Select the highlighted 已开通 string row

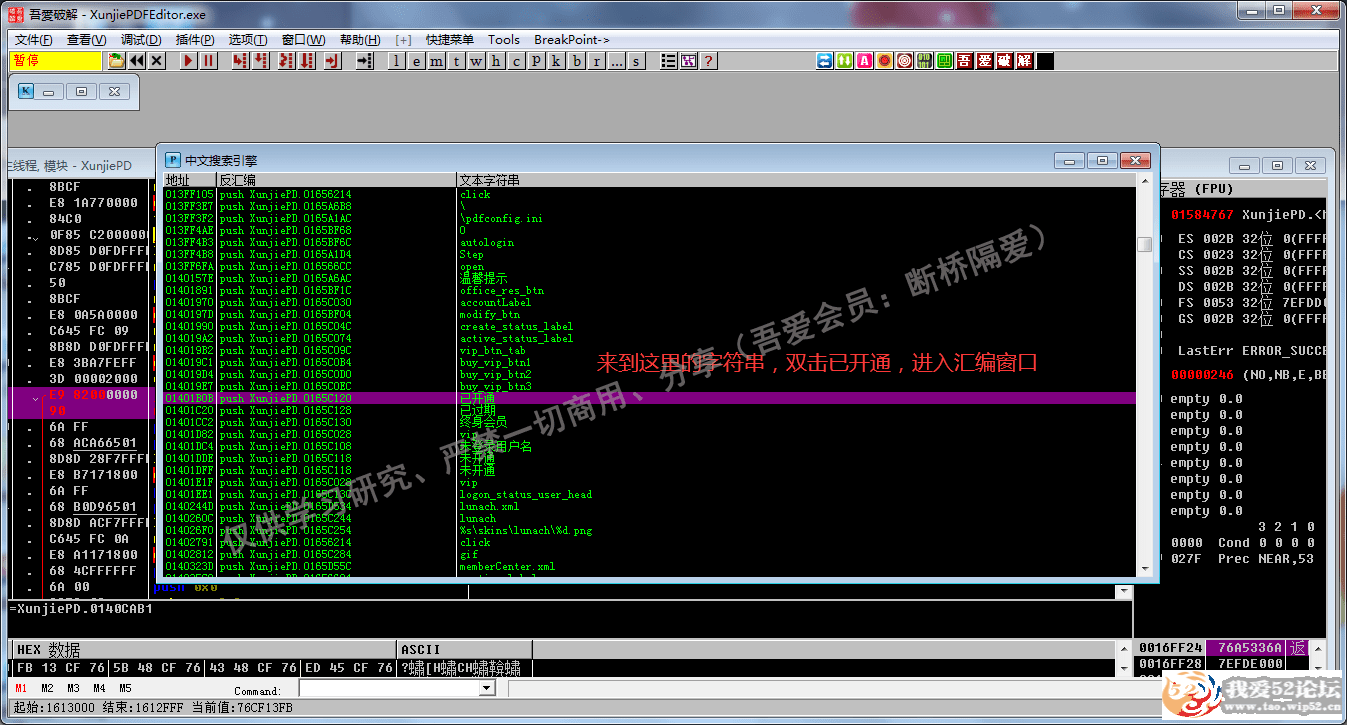[x=650, y=398]
